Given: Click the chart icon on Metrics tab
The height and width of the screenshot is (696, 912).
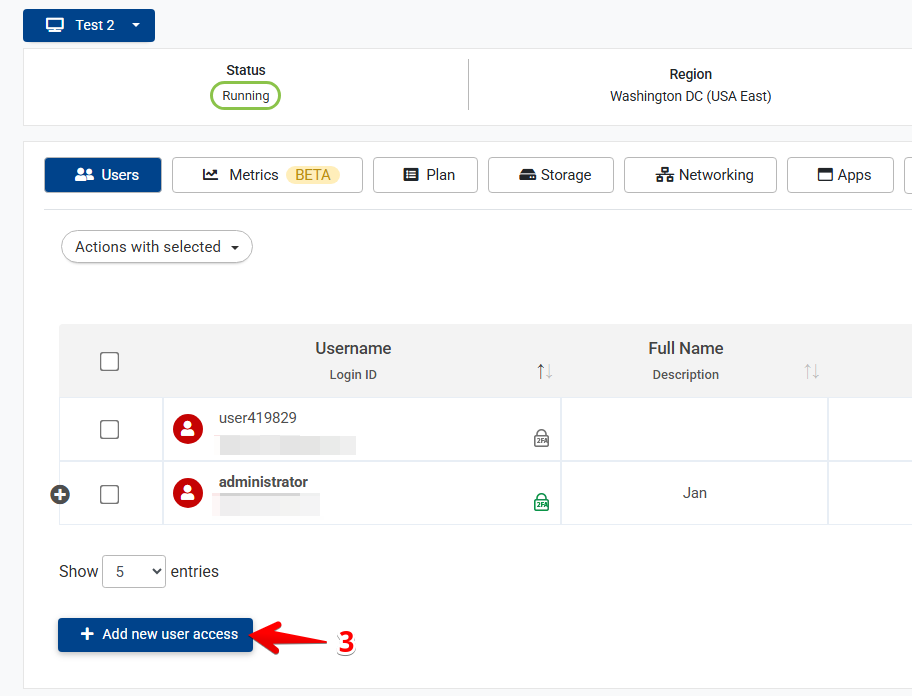Looking at the screenshot, I should [x=210, y=174].
